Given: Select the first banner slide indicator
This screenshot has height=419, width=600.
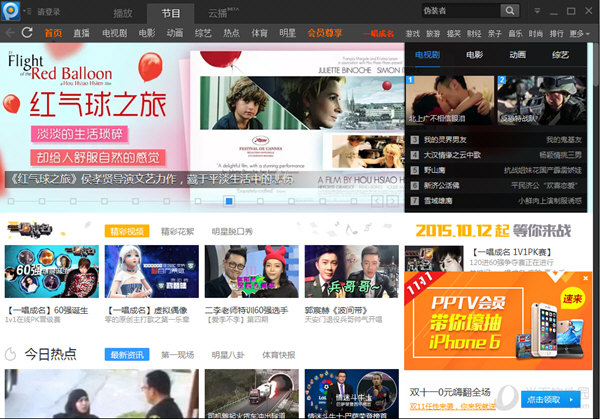Looking at the screenshot, I should pyautogui.click(x=11, y=201).
